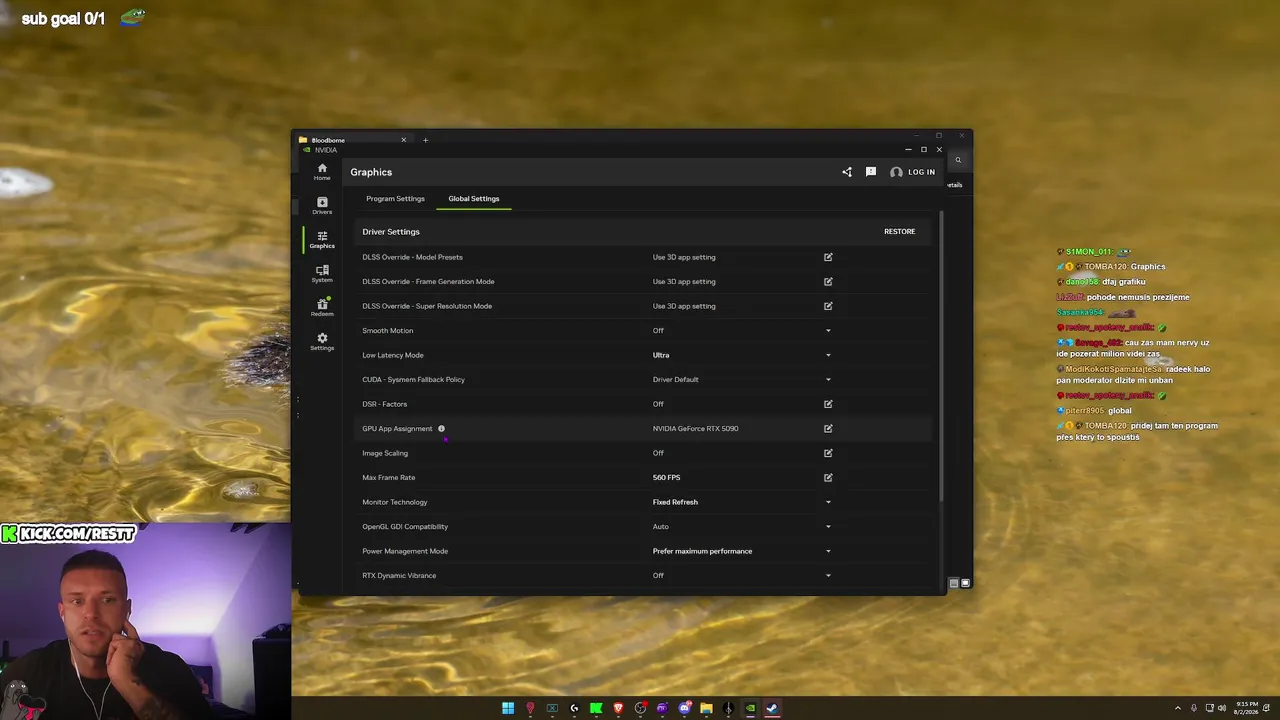Viewport: 1280px width, 720px height.
Task: Open the System section in the sidebar
Action: (x=322, y=273)
